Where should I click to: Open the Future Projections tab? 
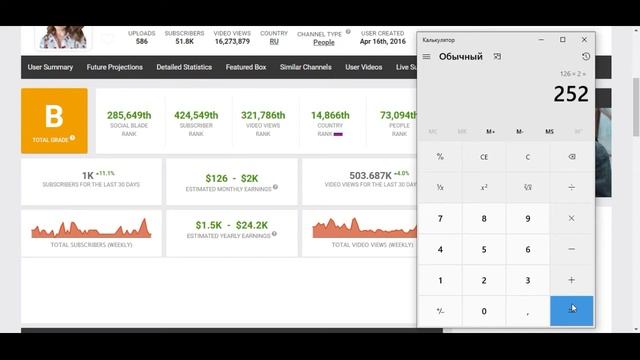(x=115, y=67)
